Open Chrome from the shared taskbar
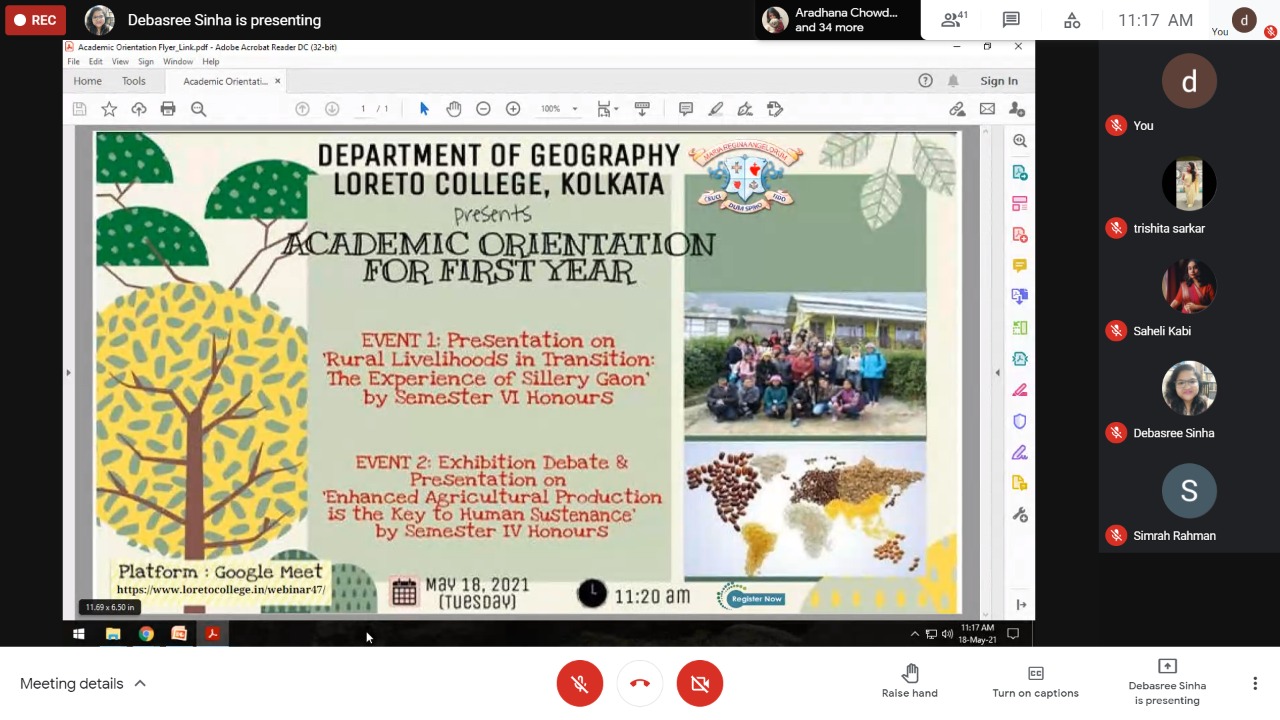The width and height of the screenshot is (1280, 720). [x=146, y=634]
